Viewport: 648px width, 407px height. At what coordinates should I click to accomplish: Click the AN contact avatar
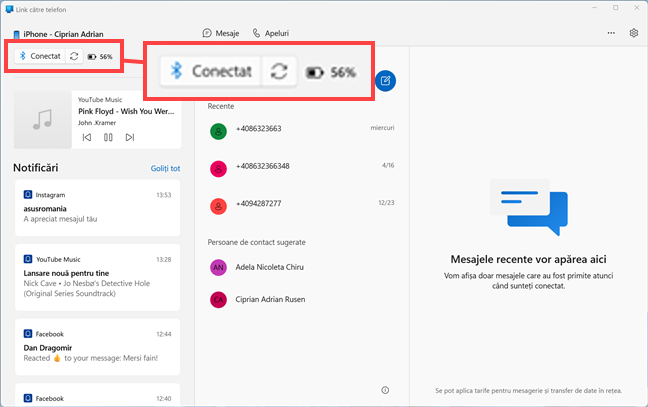218,267
